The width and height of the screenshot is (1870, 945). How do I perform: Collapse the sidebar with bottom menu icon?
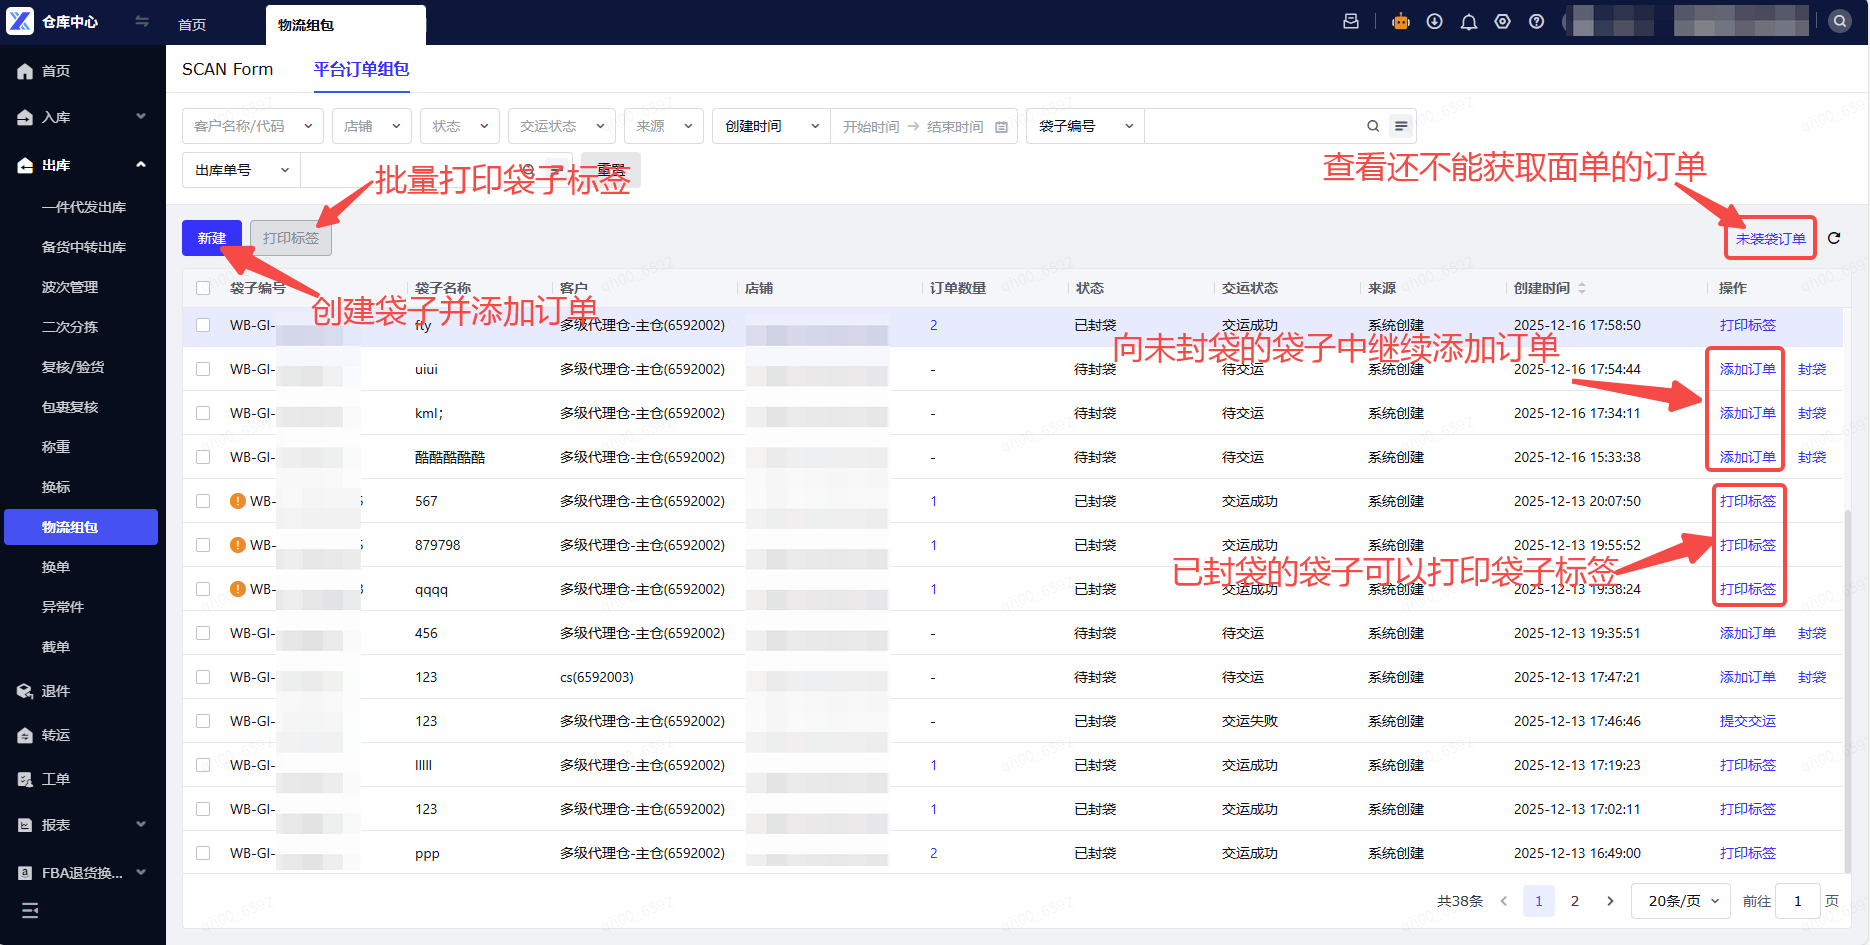(x=30, y=910)
